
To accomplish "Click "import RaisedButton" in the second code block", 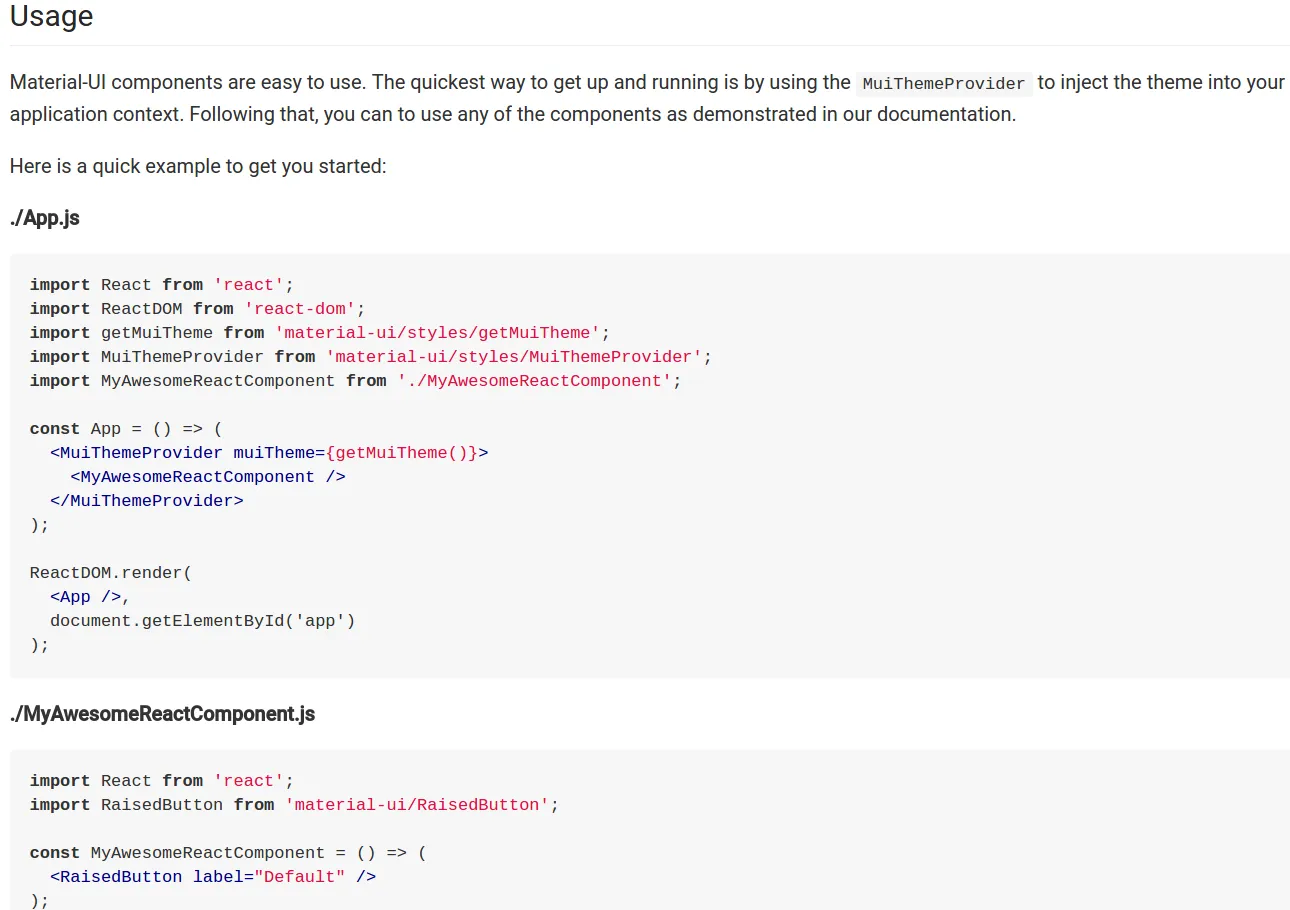I will [126, 805].
